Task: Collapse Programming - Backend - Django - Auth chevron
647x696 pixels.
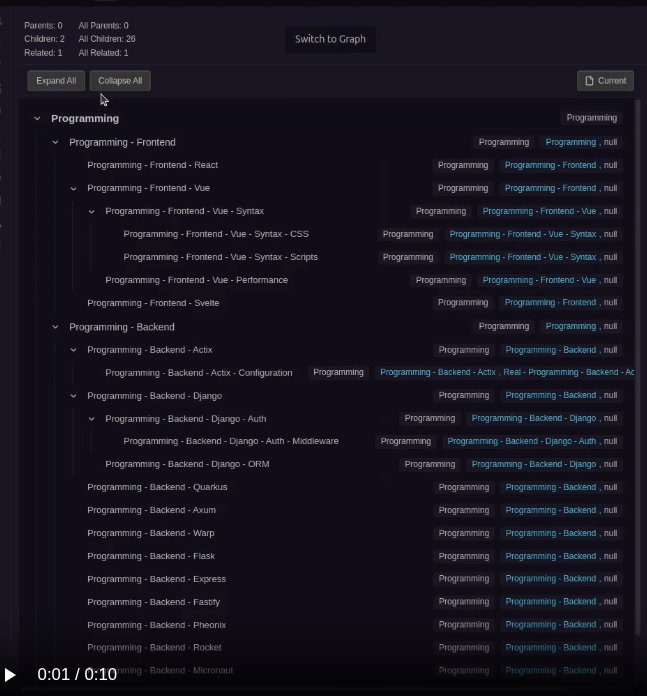Action: click(x=91, y=419)
